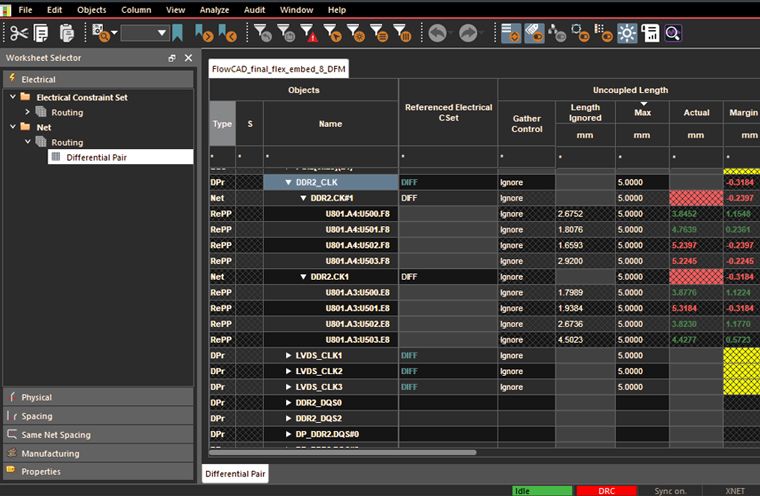Screen dimensions: 760x496
Task: Click the sun-shaped settings icon in toolbar
Action: [x=627, y=33]
